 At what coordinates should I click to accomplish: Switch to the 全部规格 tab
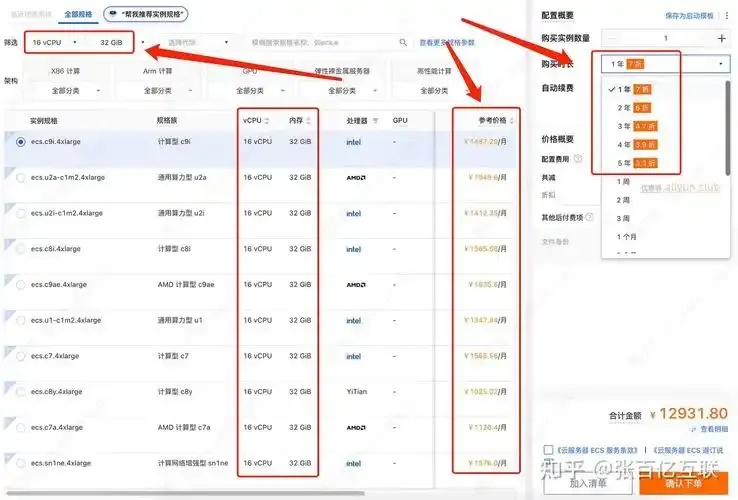tap(79, 15)
